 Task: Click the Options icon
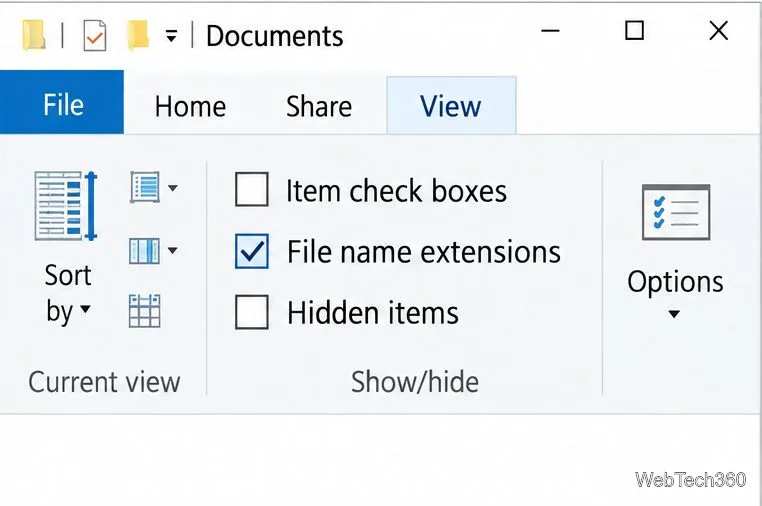point(676,212)
